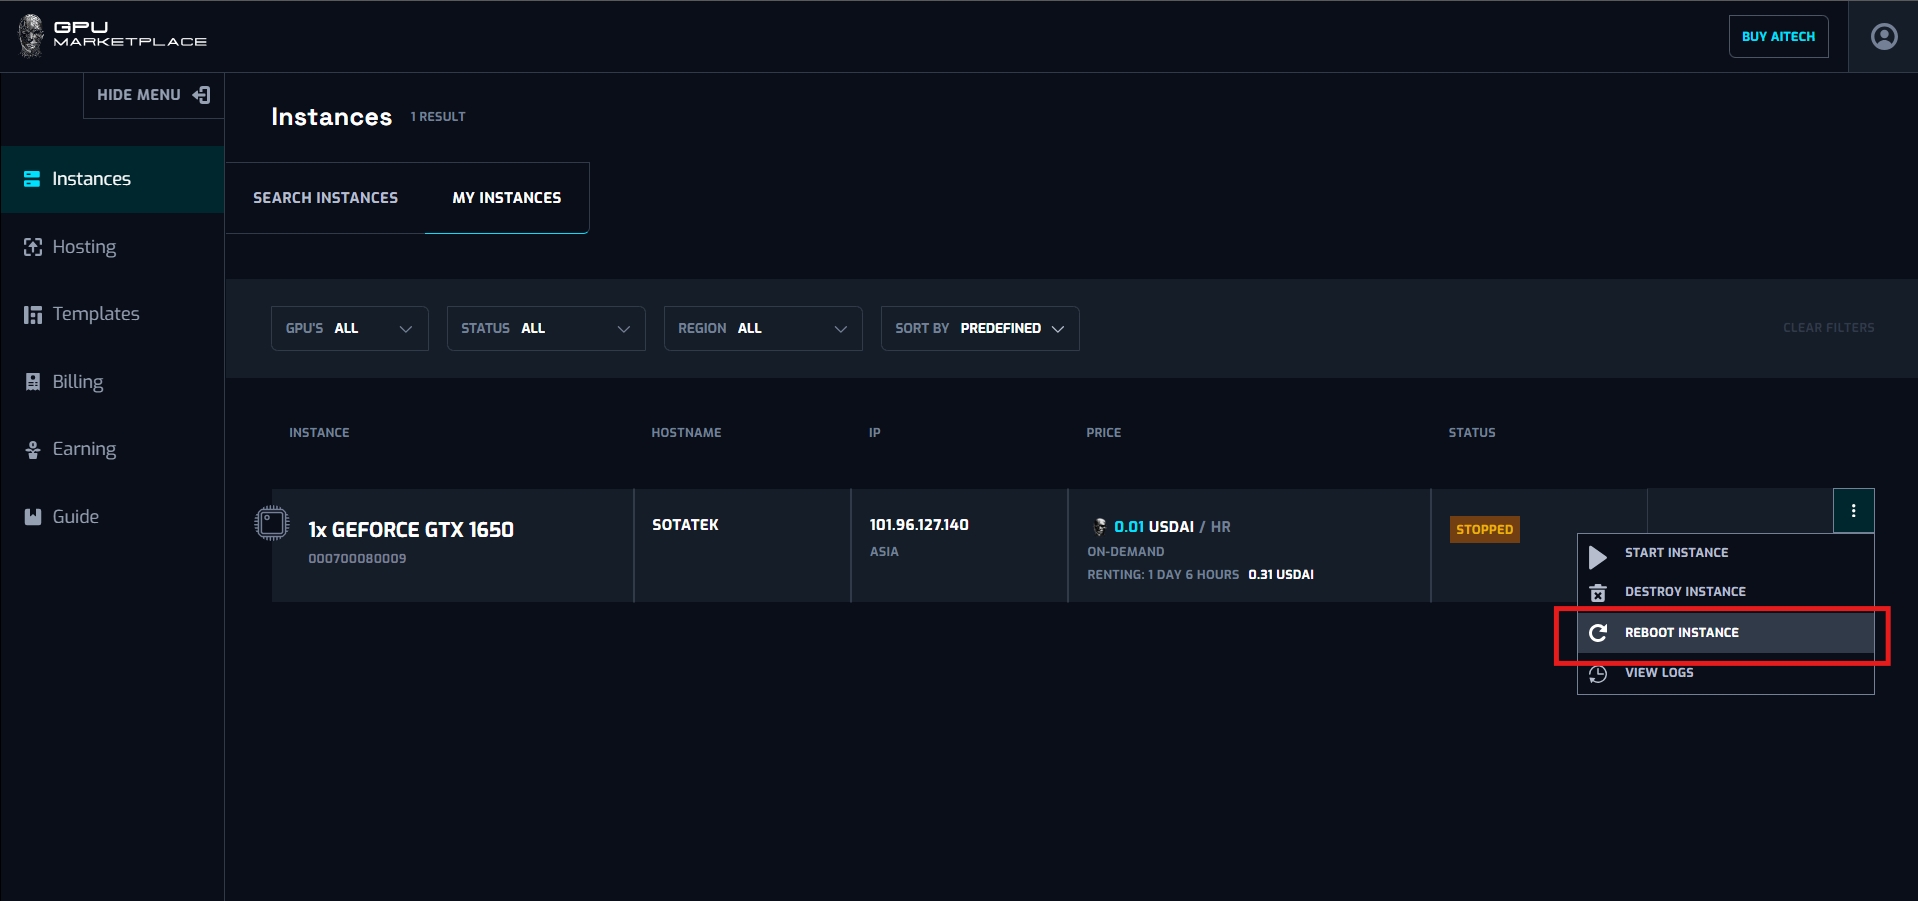Screen dimensions: 1918x901
Task: Click the Earning sidebar icon
Action: (33, 450)
